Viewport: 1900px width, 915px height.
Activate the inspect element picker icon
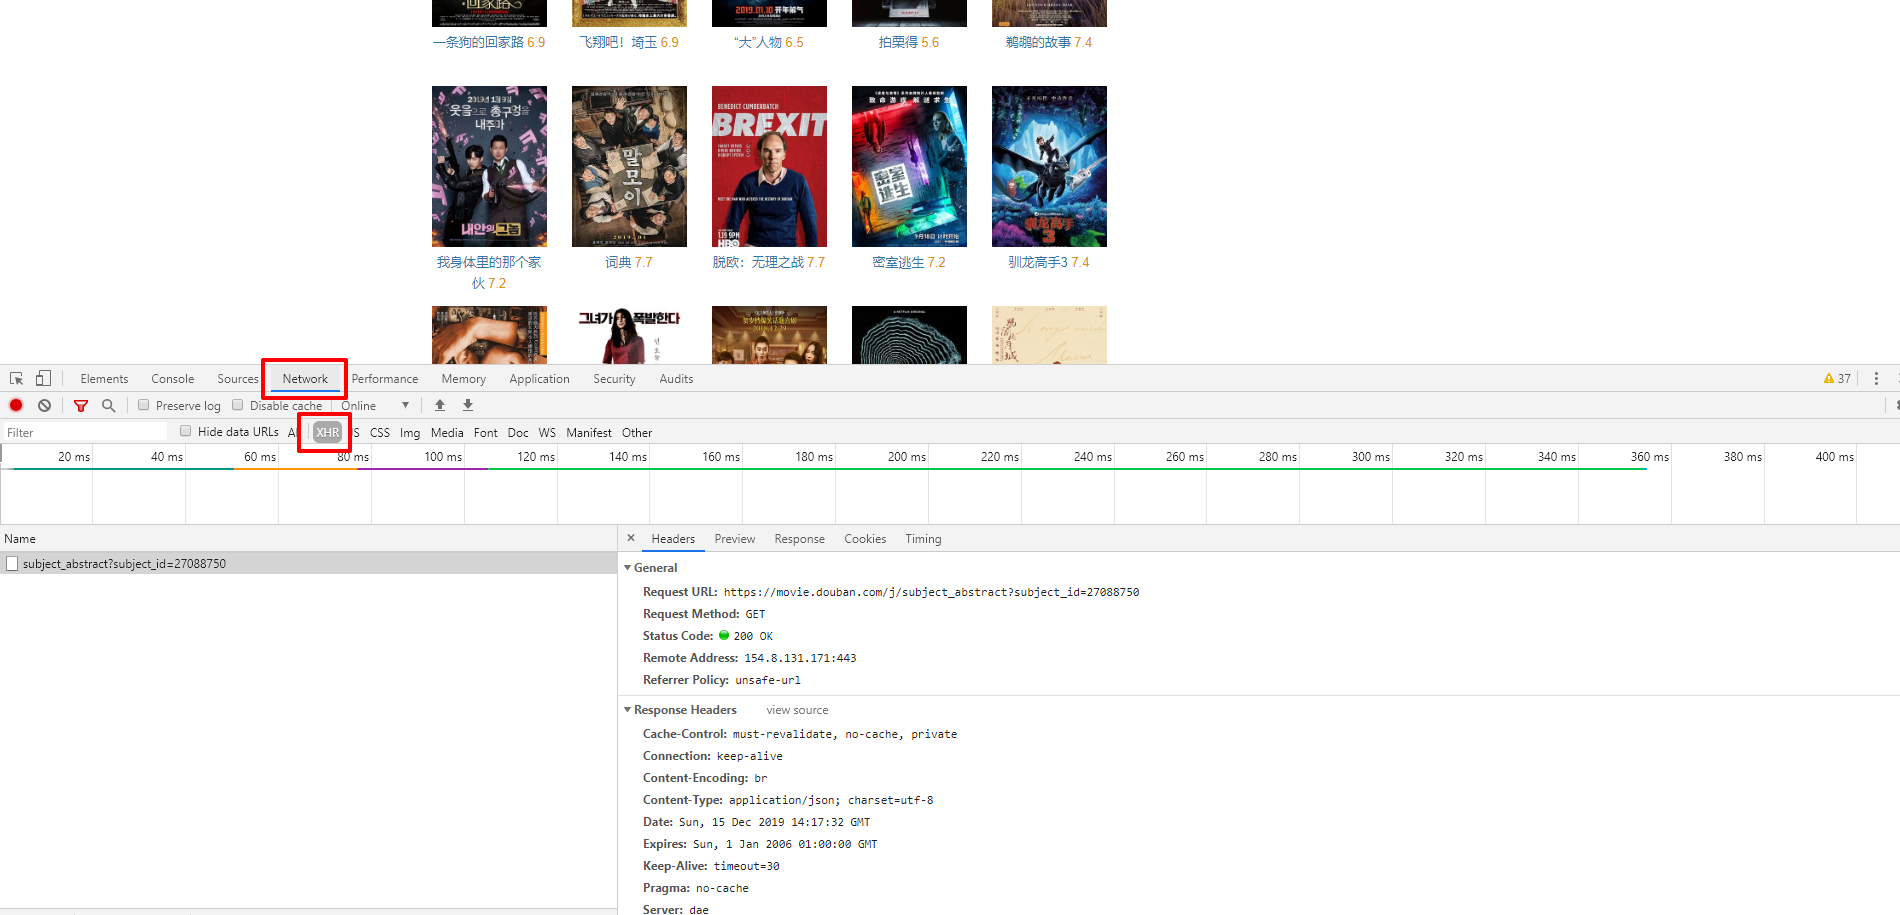coord(17,379)
